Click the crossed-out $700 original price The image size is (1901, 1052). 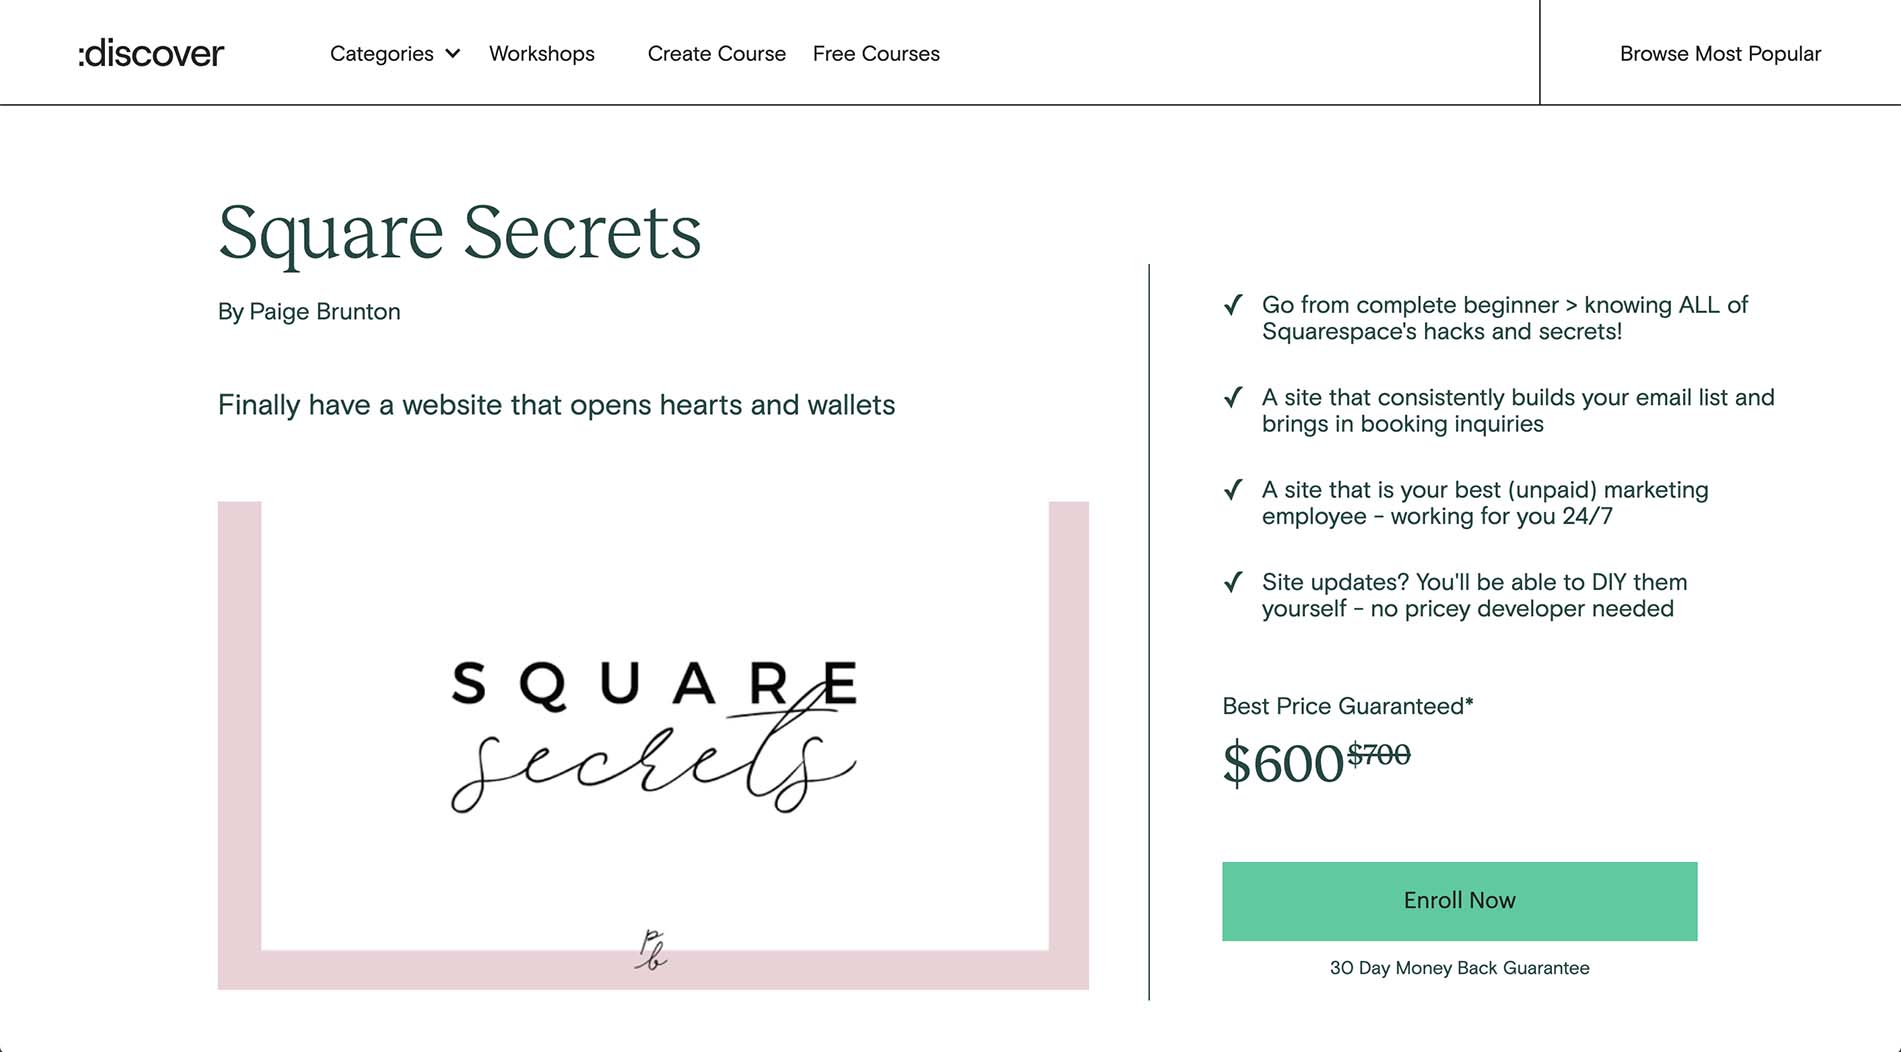pyautogui.click(x=1379, y=754)
